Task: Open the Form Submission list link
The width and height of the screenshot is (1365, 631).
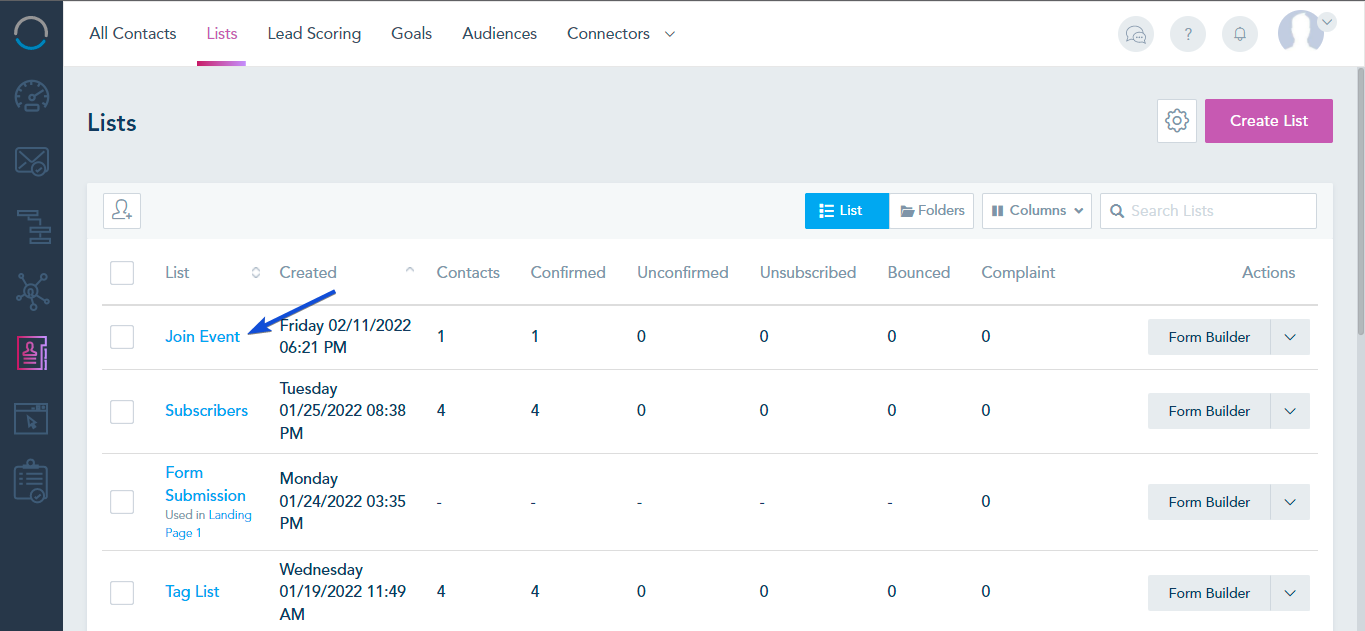Action: [x=205, y=484]
